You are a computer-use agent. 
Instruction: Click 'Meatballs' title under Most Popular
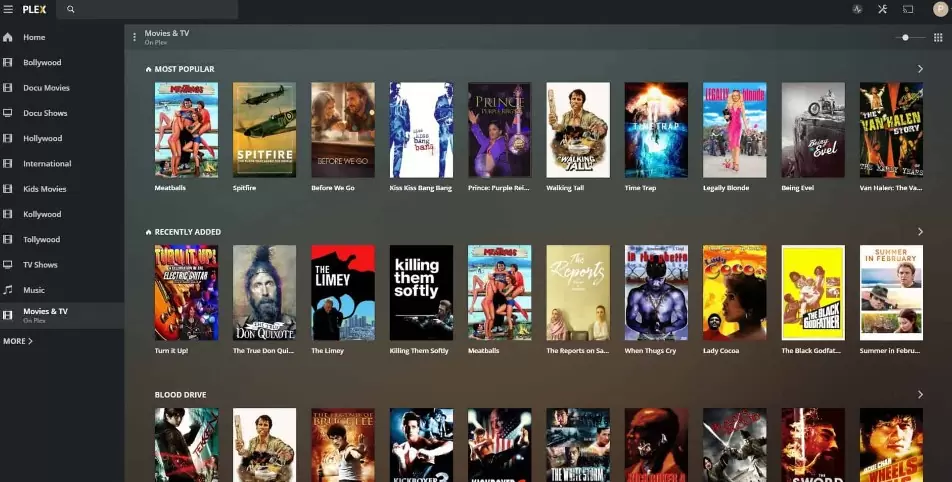[170, 188]
